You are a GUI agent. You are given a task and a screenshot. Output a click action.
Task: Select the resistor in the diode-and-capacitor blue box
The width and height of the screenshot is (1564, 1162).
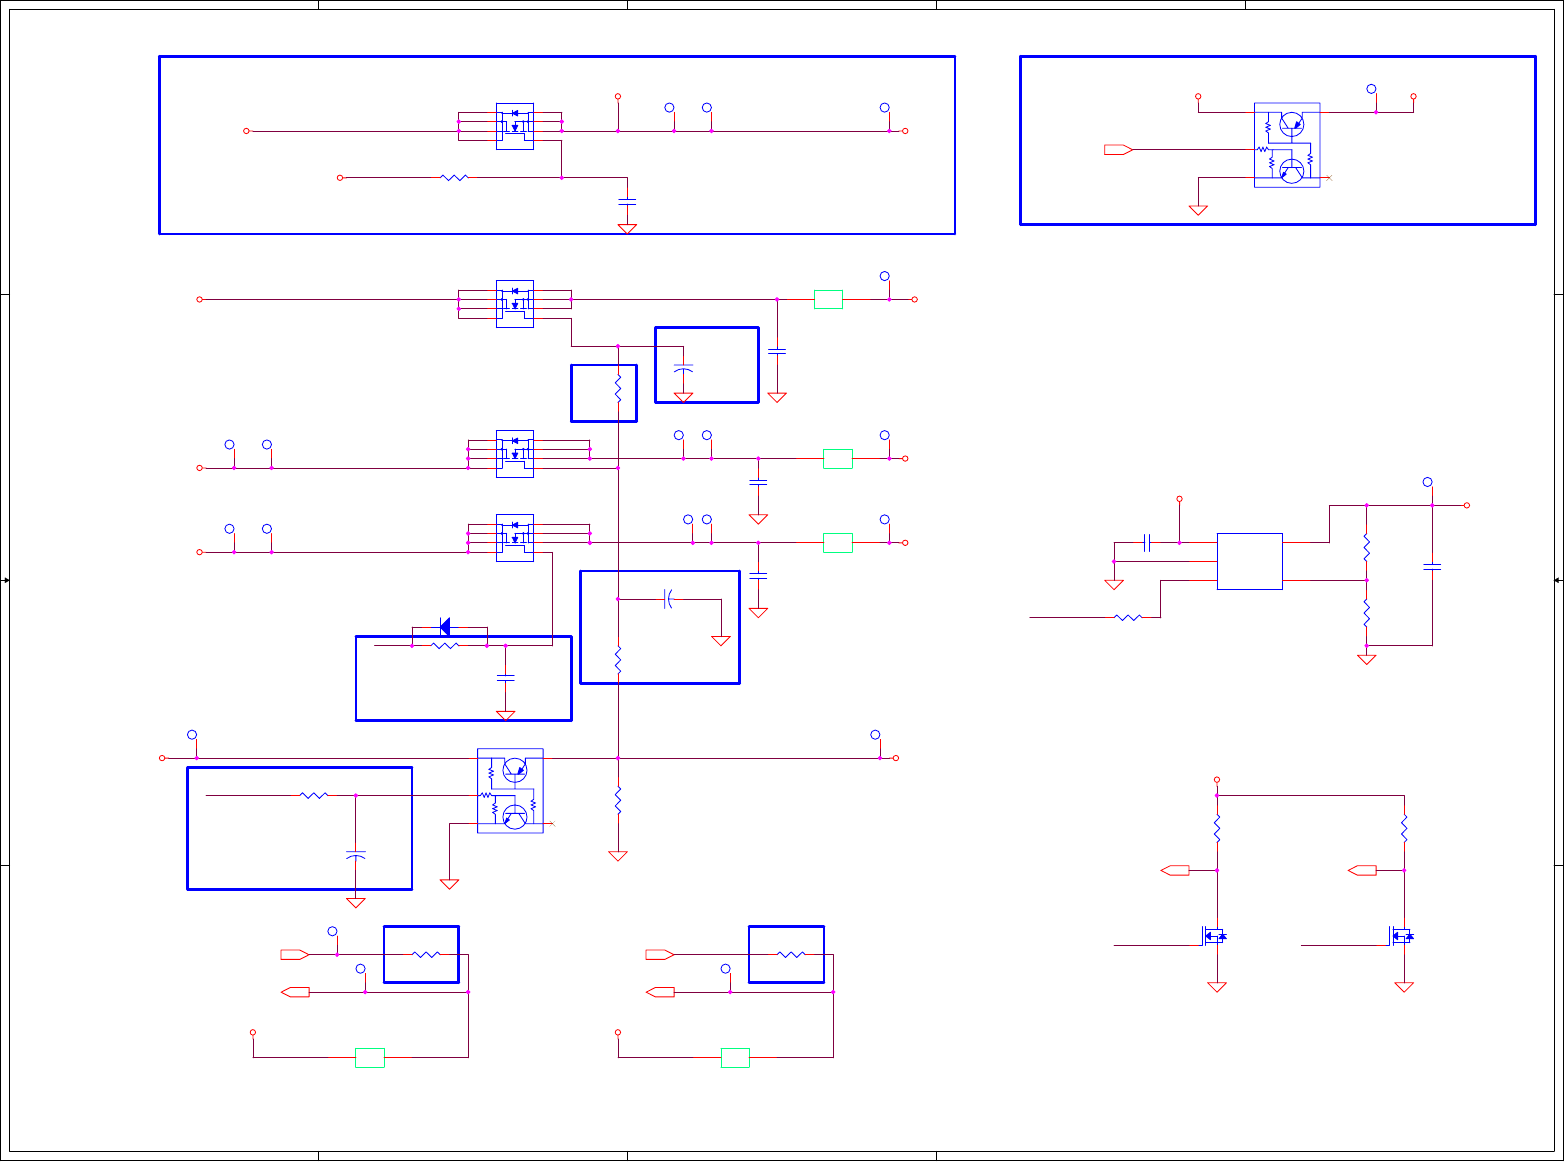pos(445,646)
